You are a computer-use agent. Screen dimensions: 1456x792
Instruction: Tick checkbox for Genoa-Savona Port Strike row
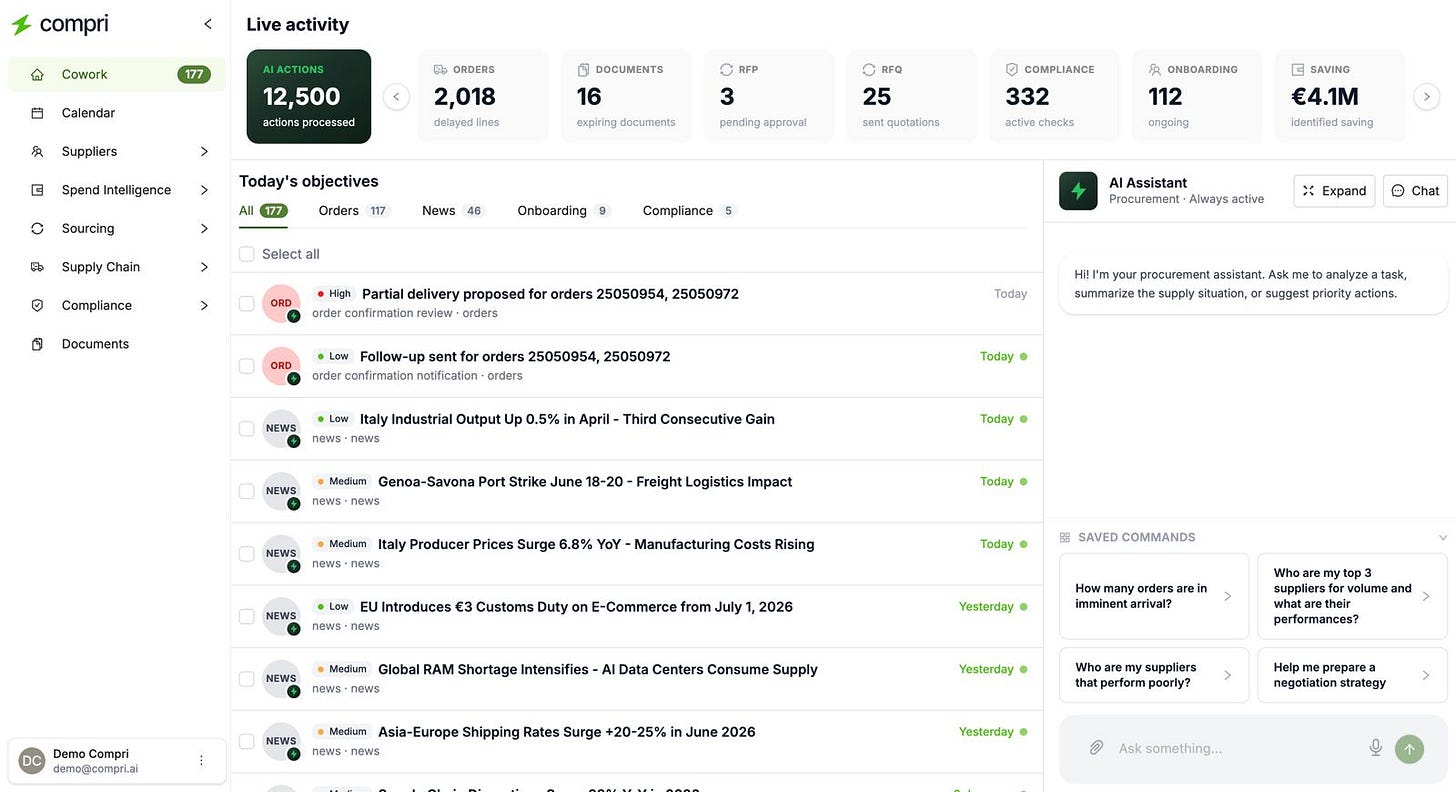[x=247, y=491]
